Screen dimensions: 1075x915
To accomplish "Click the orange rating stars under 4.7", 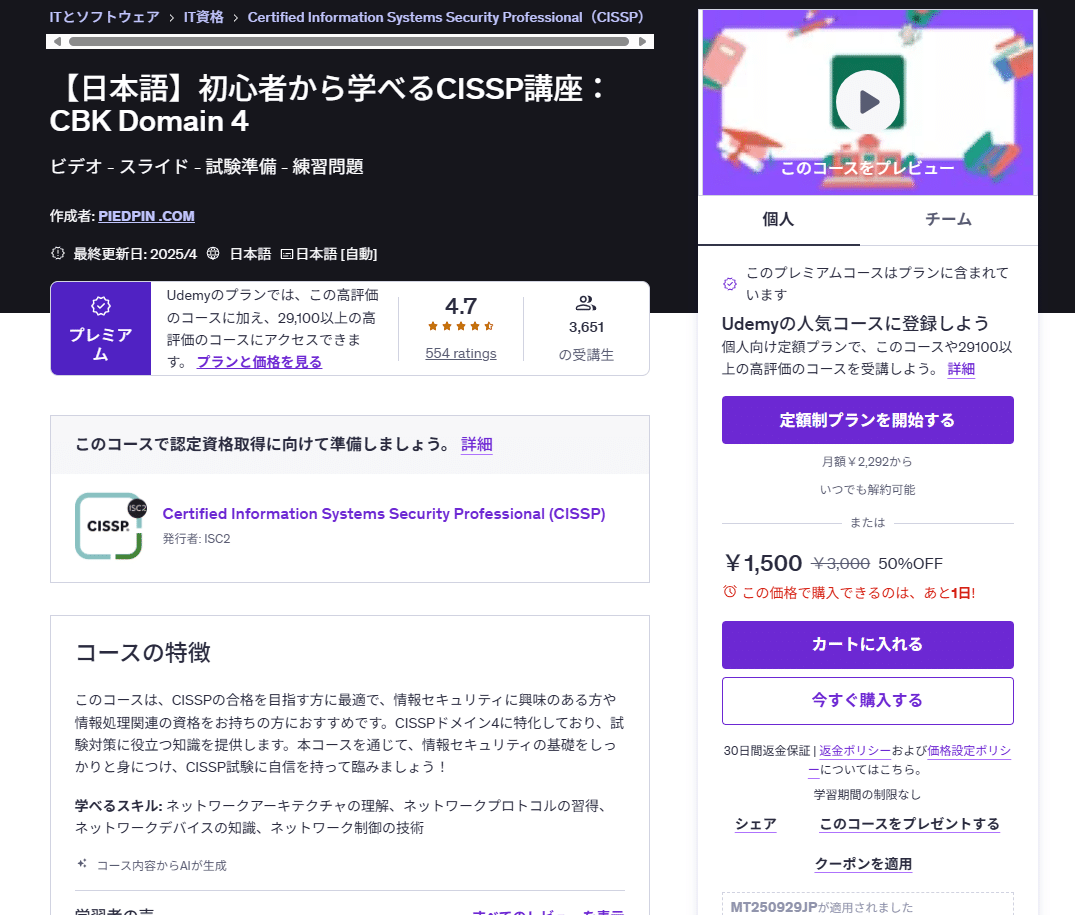I will point(460,325).
